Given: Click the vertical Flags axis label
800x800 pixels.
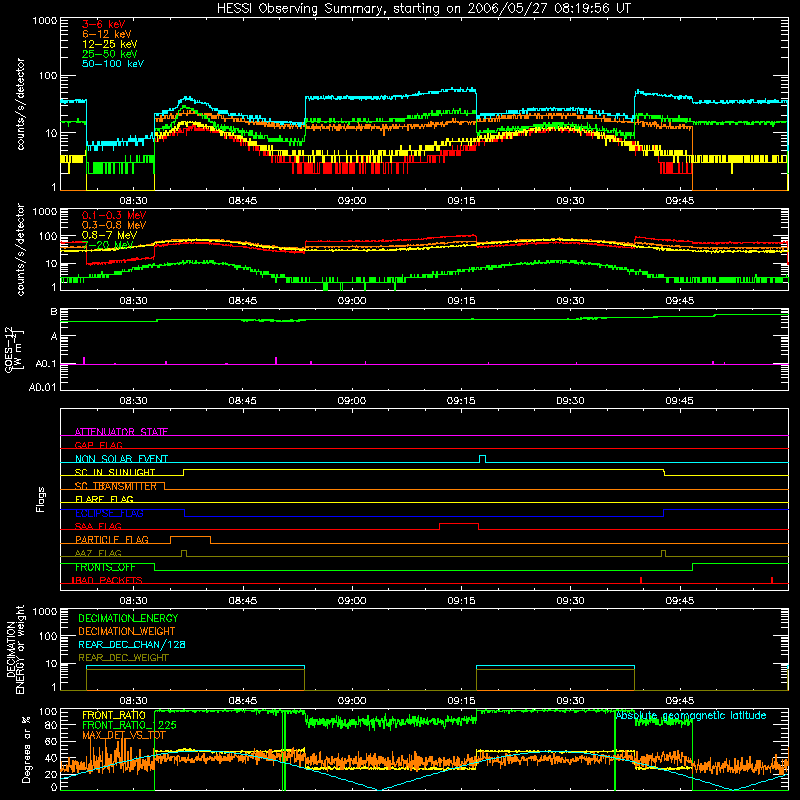Looking at the screenshot, I should point(41,499).
